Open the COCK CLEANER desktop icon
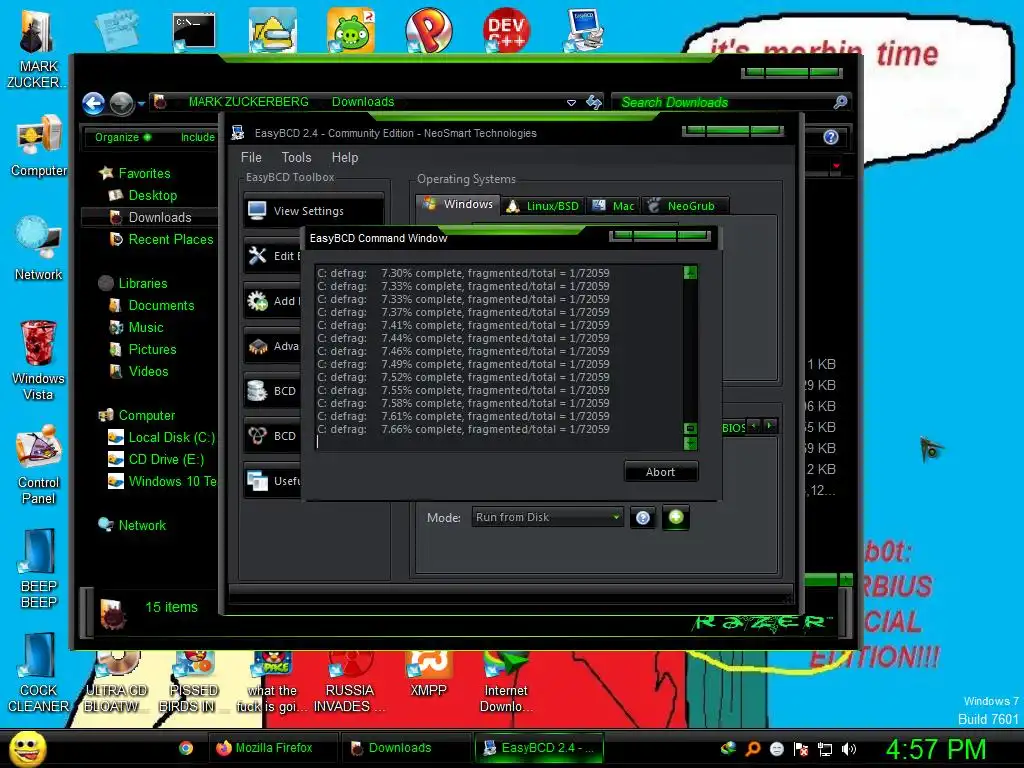Image resolution: width=1024 pixels, height=768 pixels. pos(38,673)
